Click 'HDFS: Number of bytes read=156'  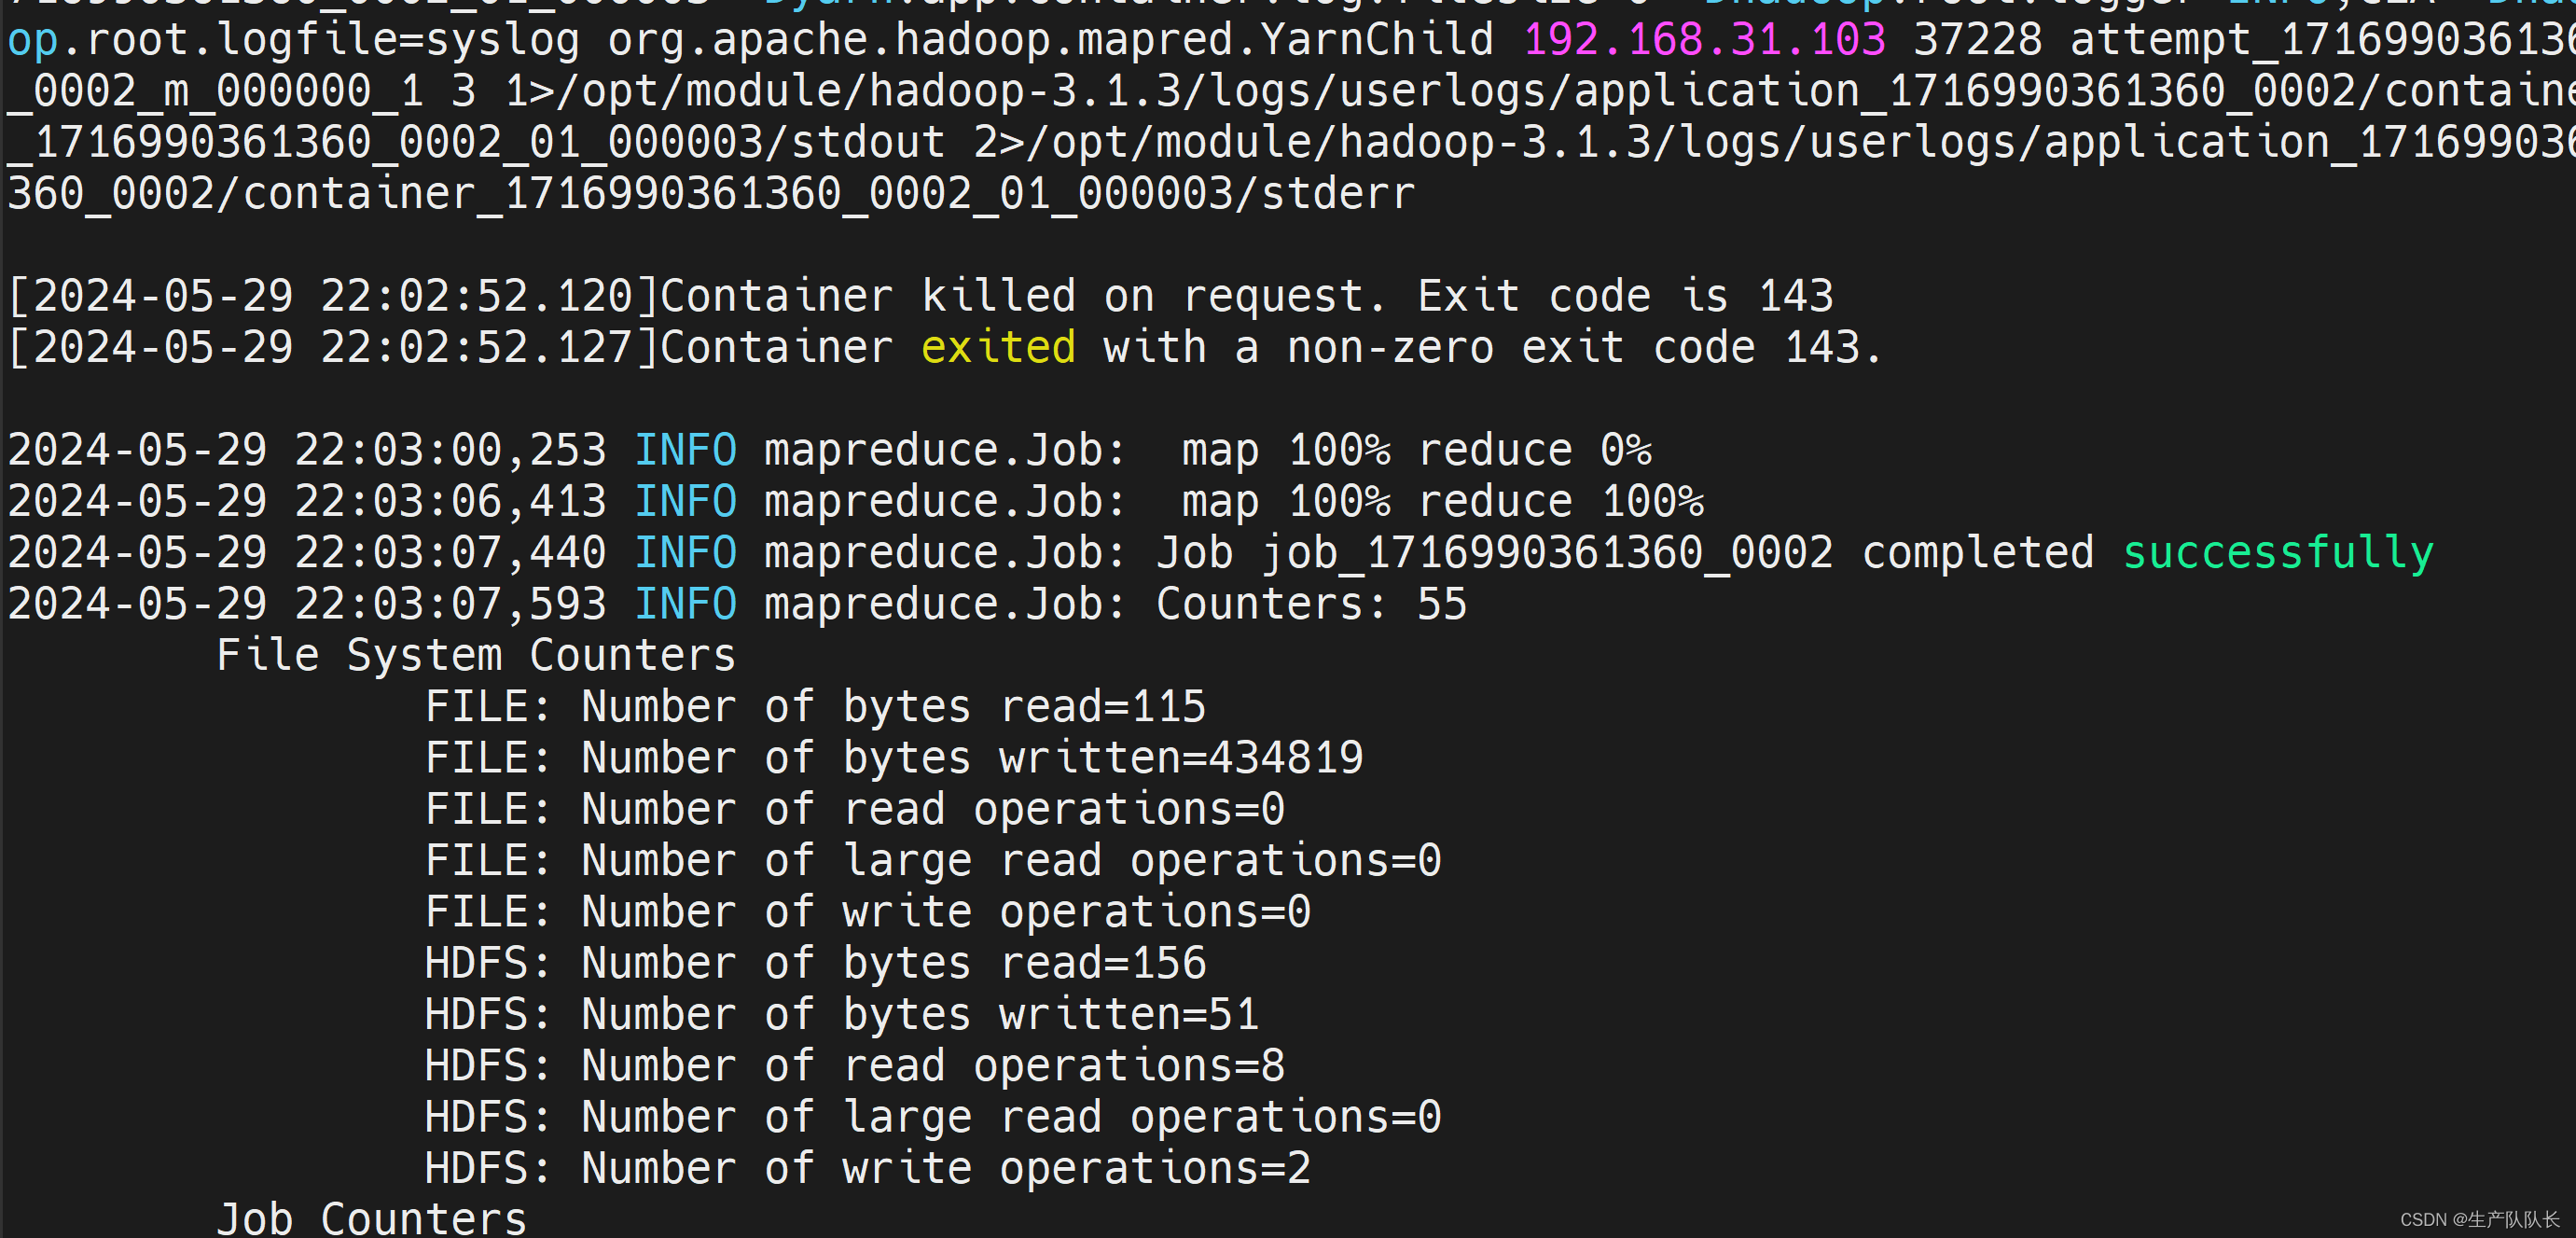[x=816, y=963]
